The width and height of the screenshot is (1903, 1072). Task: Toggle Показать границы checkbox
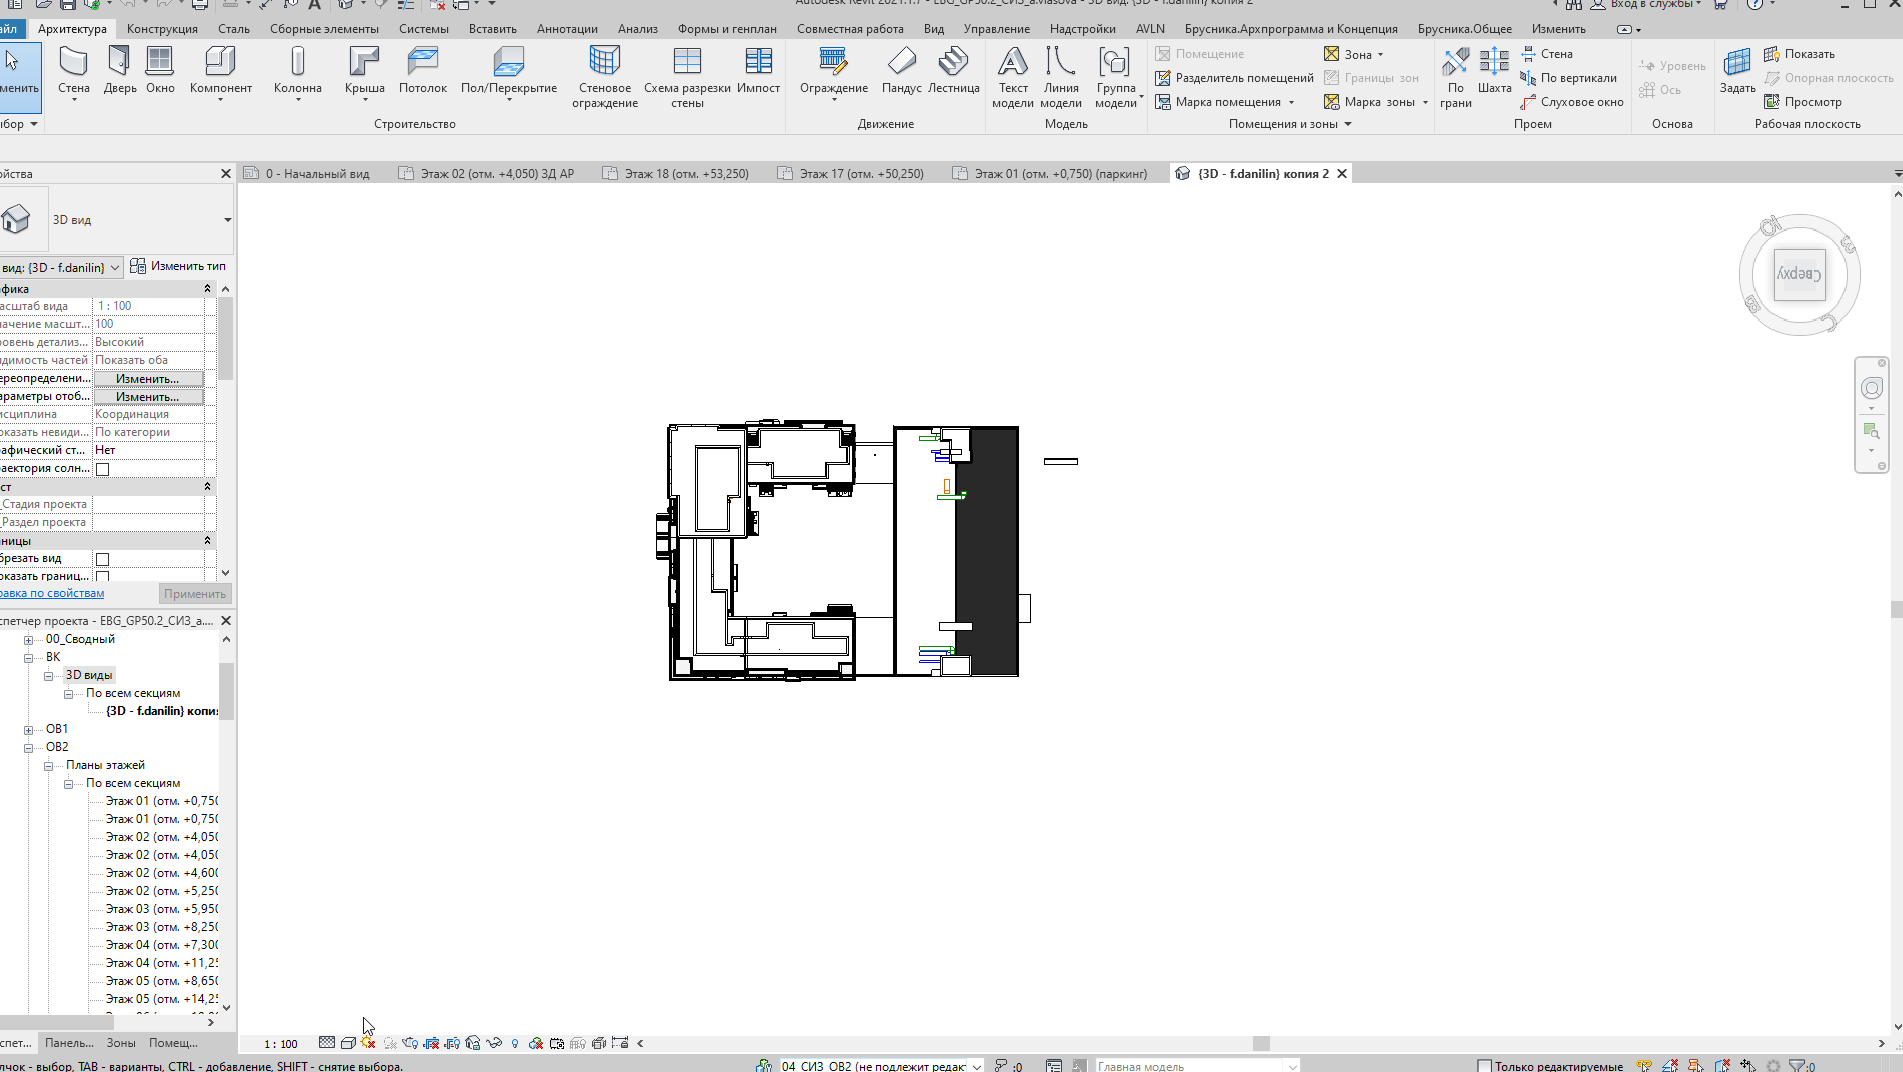[x=102, y=576]
